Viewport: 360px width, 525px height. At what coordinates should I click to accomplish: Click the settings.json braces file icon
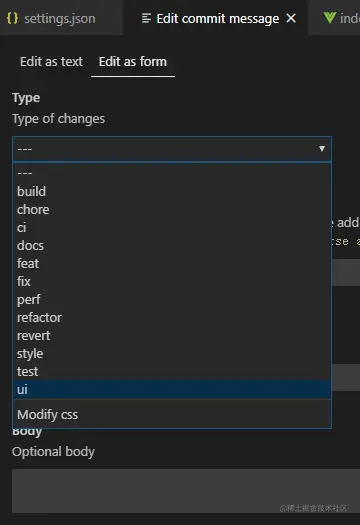tap(13, 18)
